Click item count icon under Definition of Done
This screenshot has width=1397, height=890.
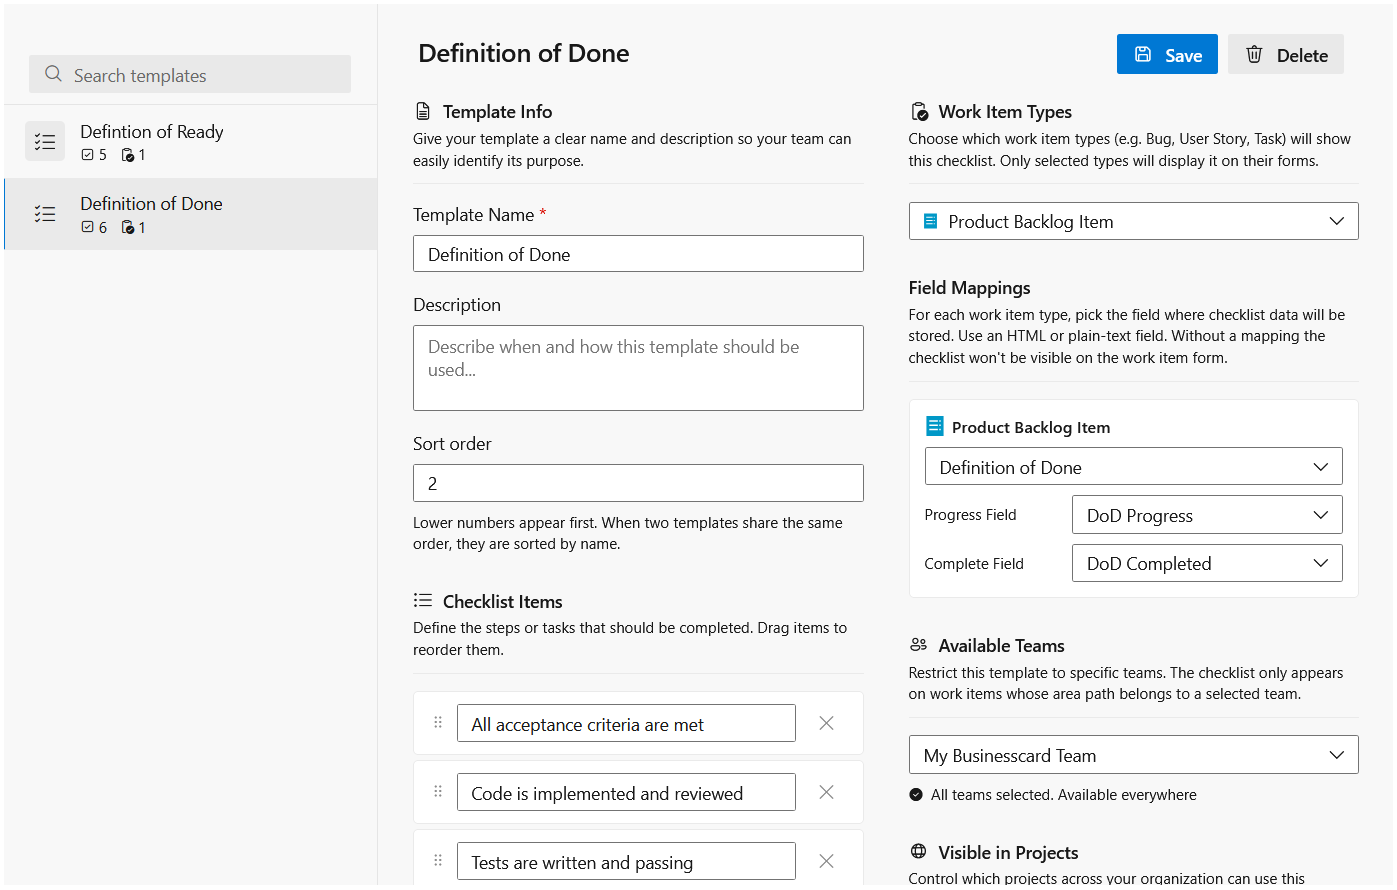click(x=88, y=227)
